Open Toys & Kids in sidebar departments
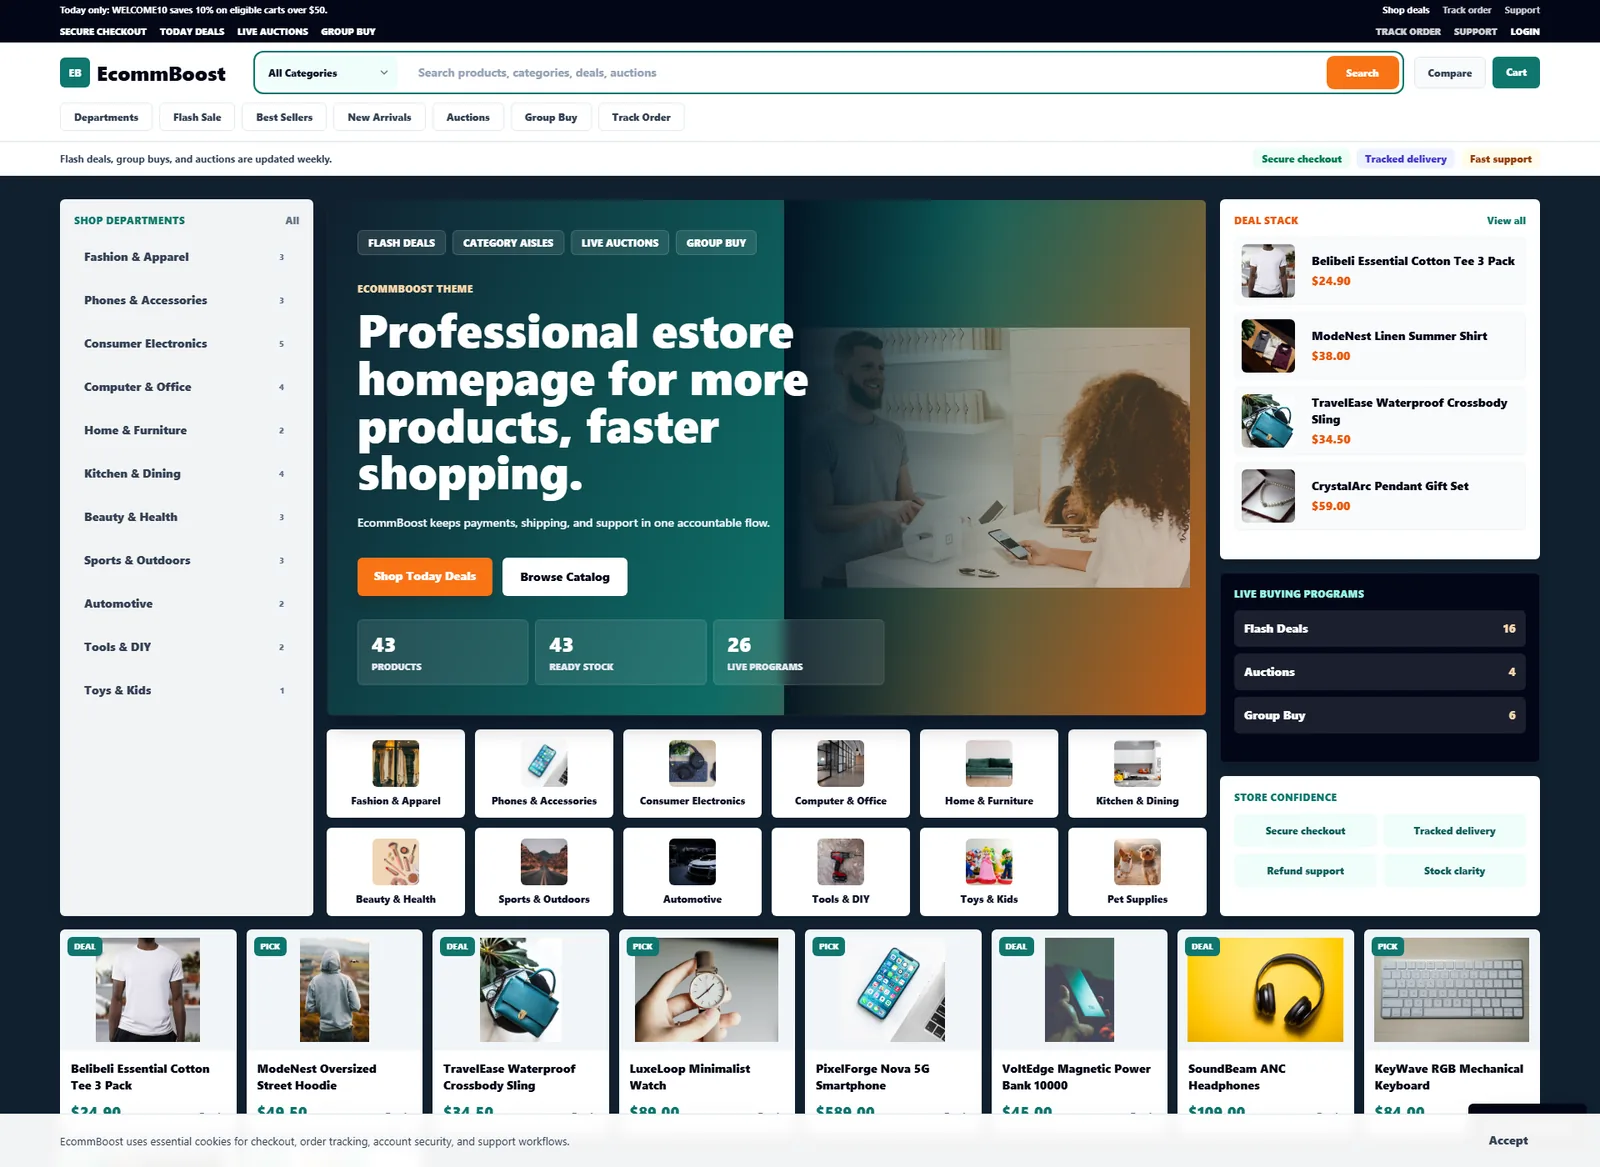1600x1167 pixels. click(184, 690)
